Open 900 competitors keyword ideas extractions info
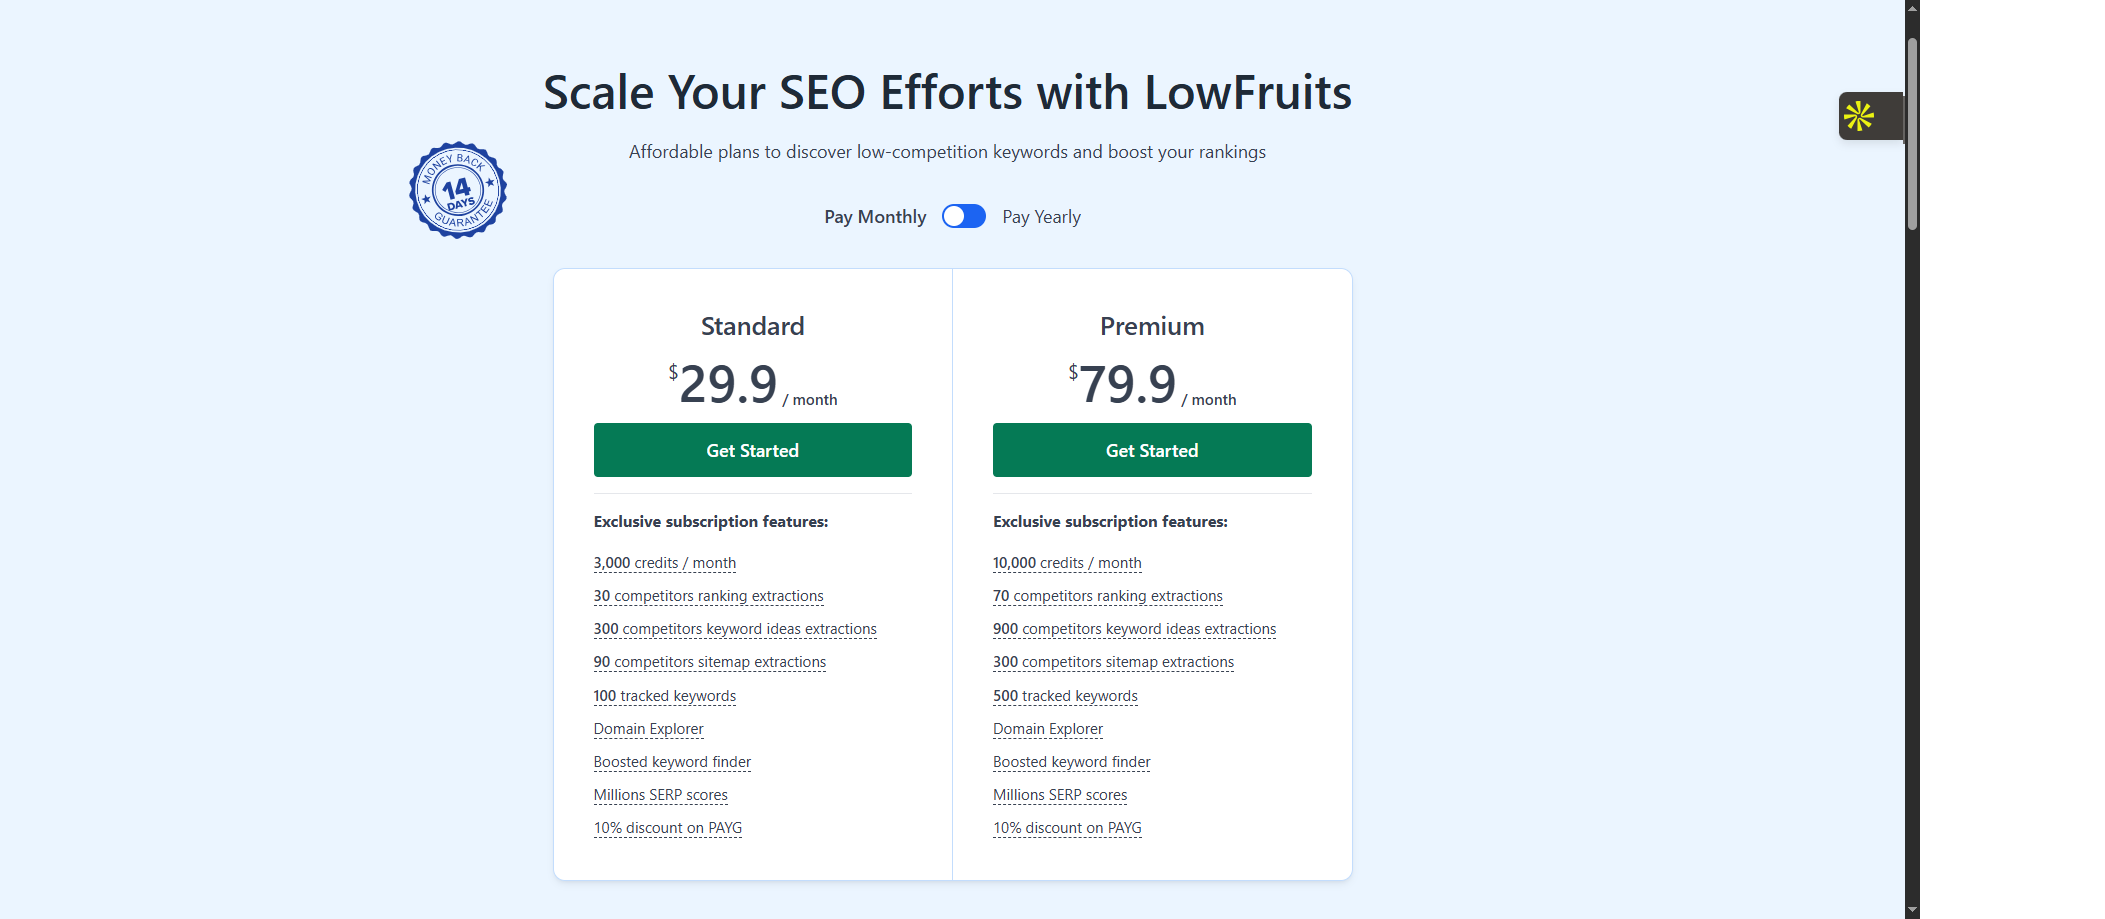The width and height of the screenshot is (2105, 919). pos(1135,629)
